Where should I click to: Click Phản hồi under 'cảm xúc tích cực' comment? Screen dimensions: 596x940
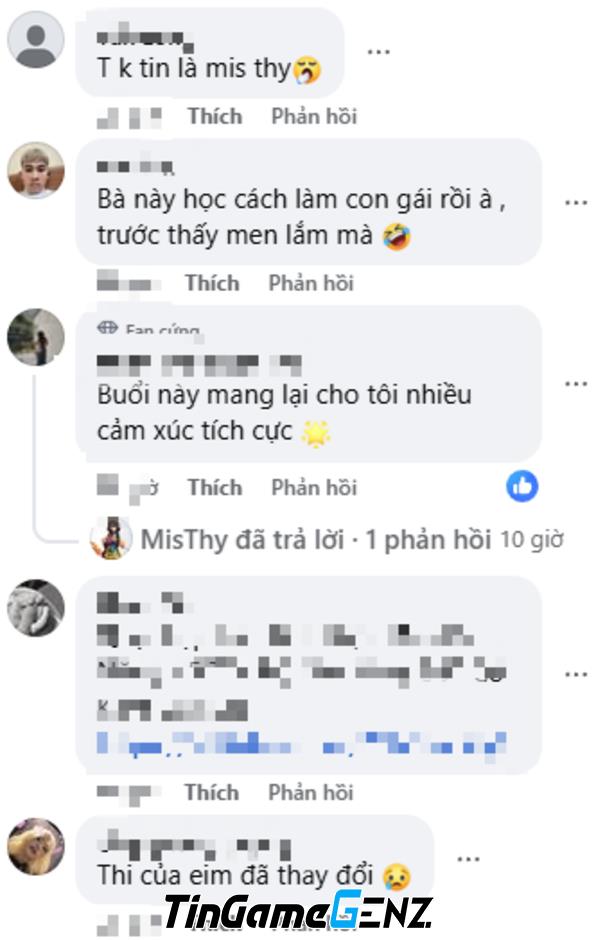point(314,487)
